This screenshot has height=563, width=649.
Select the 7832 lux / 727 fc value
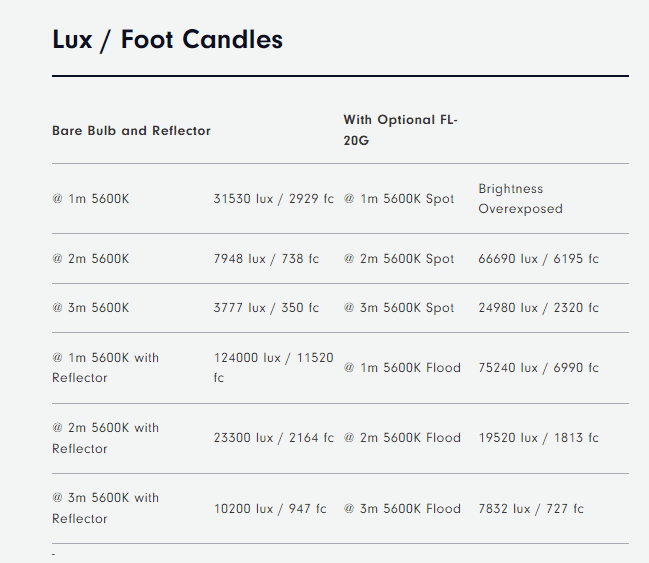point(531,508)
